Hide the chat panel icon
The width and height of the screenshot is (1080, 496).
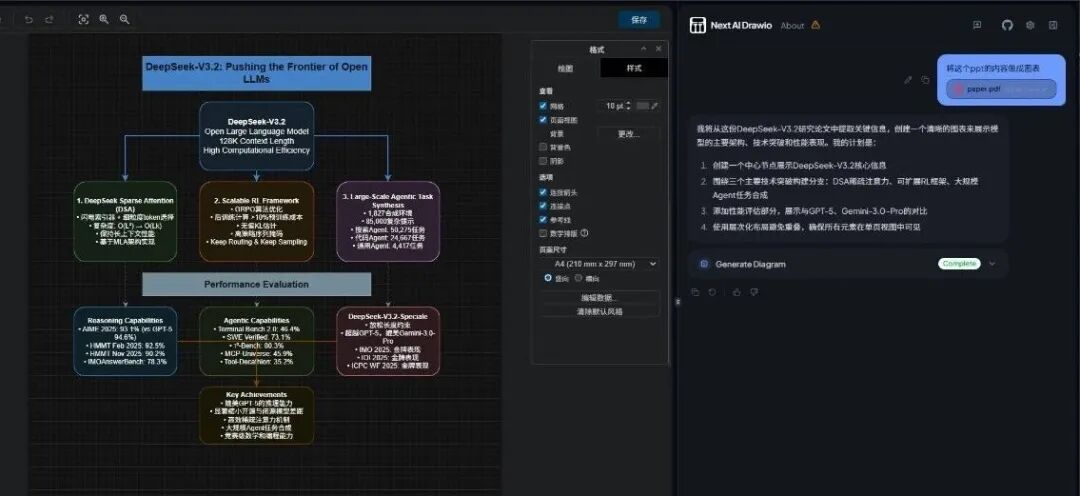point(1053,25)
